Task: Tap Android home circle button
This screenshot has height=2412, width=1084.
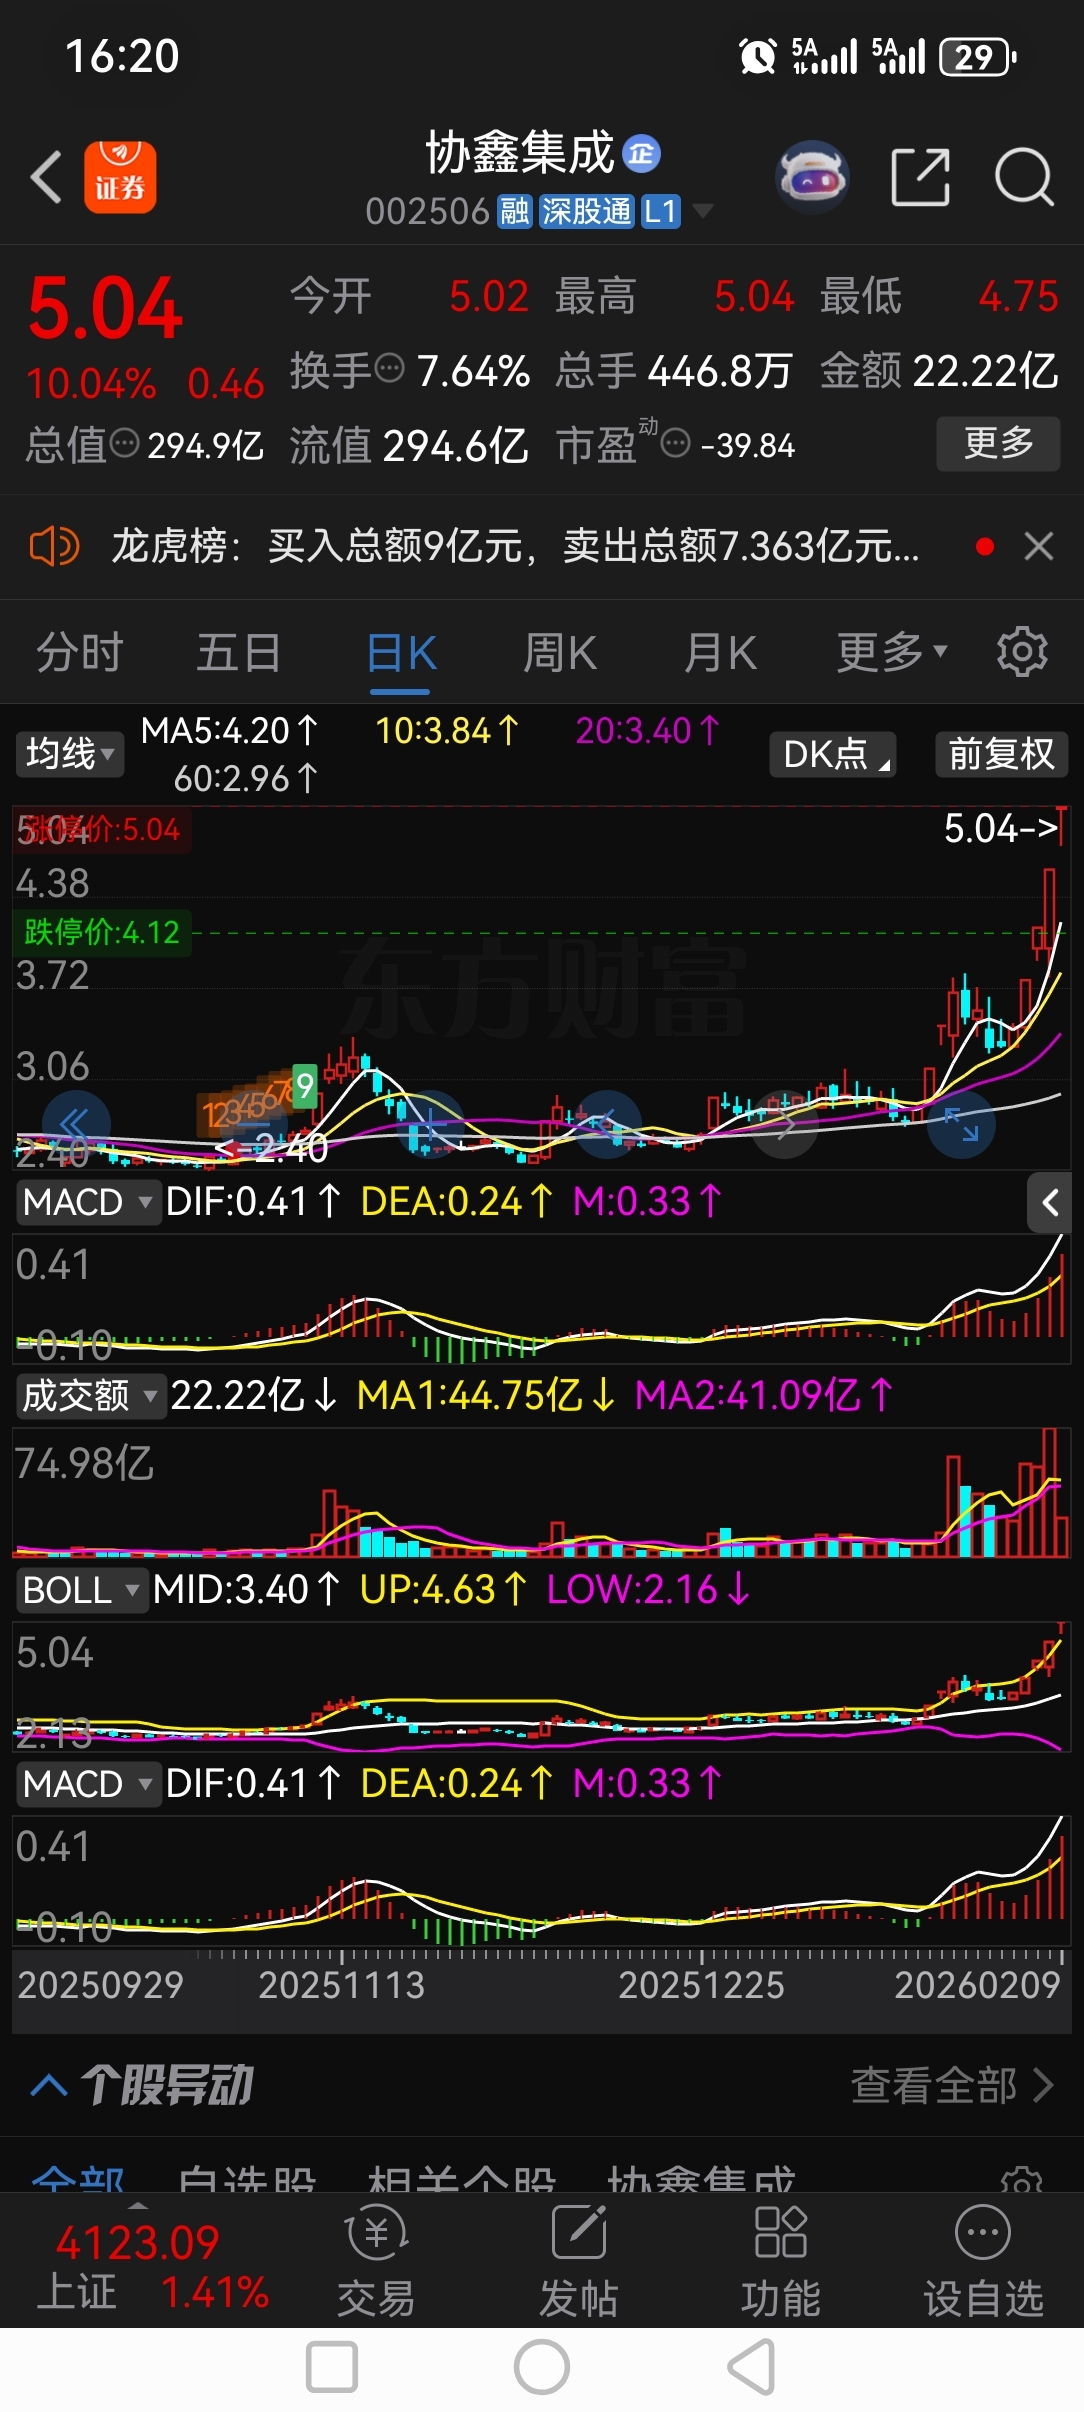Action: click(x=542, y=2368)
